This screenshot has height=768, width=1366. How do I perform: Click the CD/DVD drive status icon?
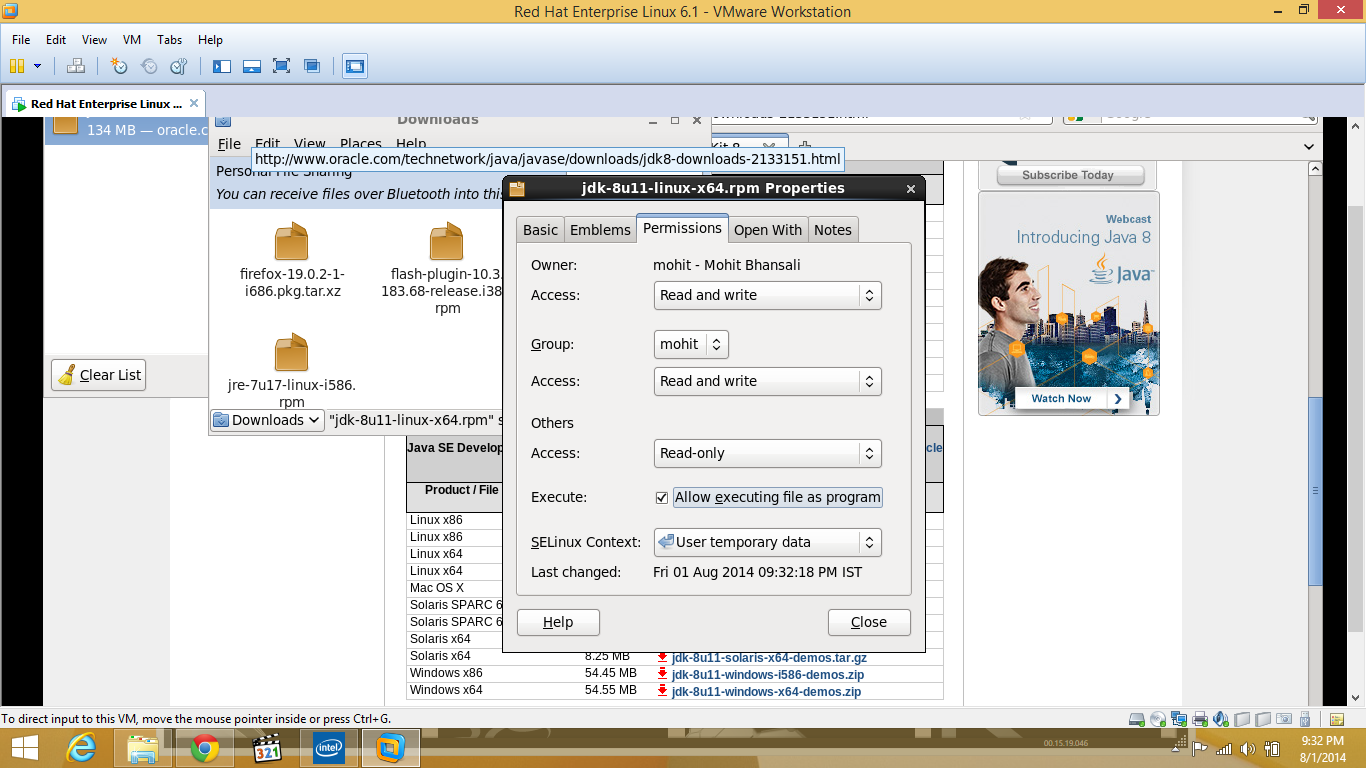tap(1158, 719)
